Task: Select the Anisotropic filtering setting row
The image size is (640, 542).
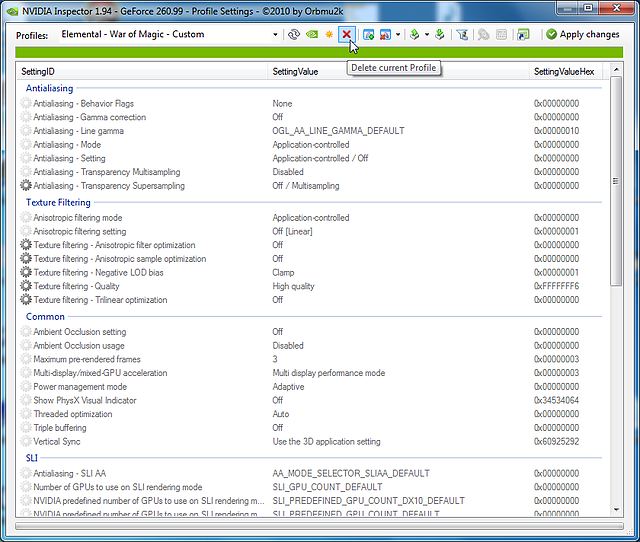Action: point(311,231)
